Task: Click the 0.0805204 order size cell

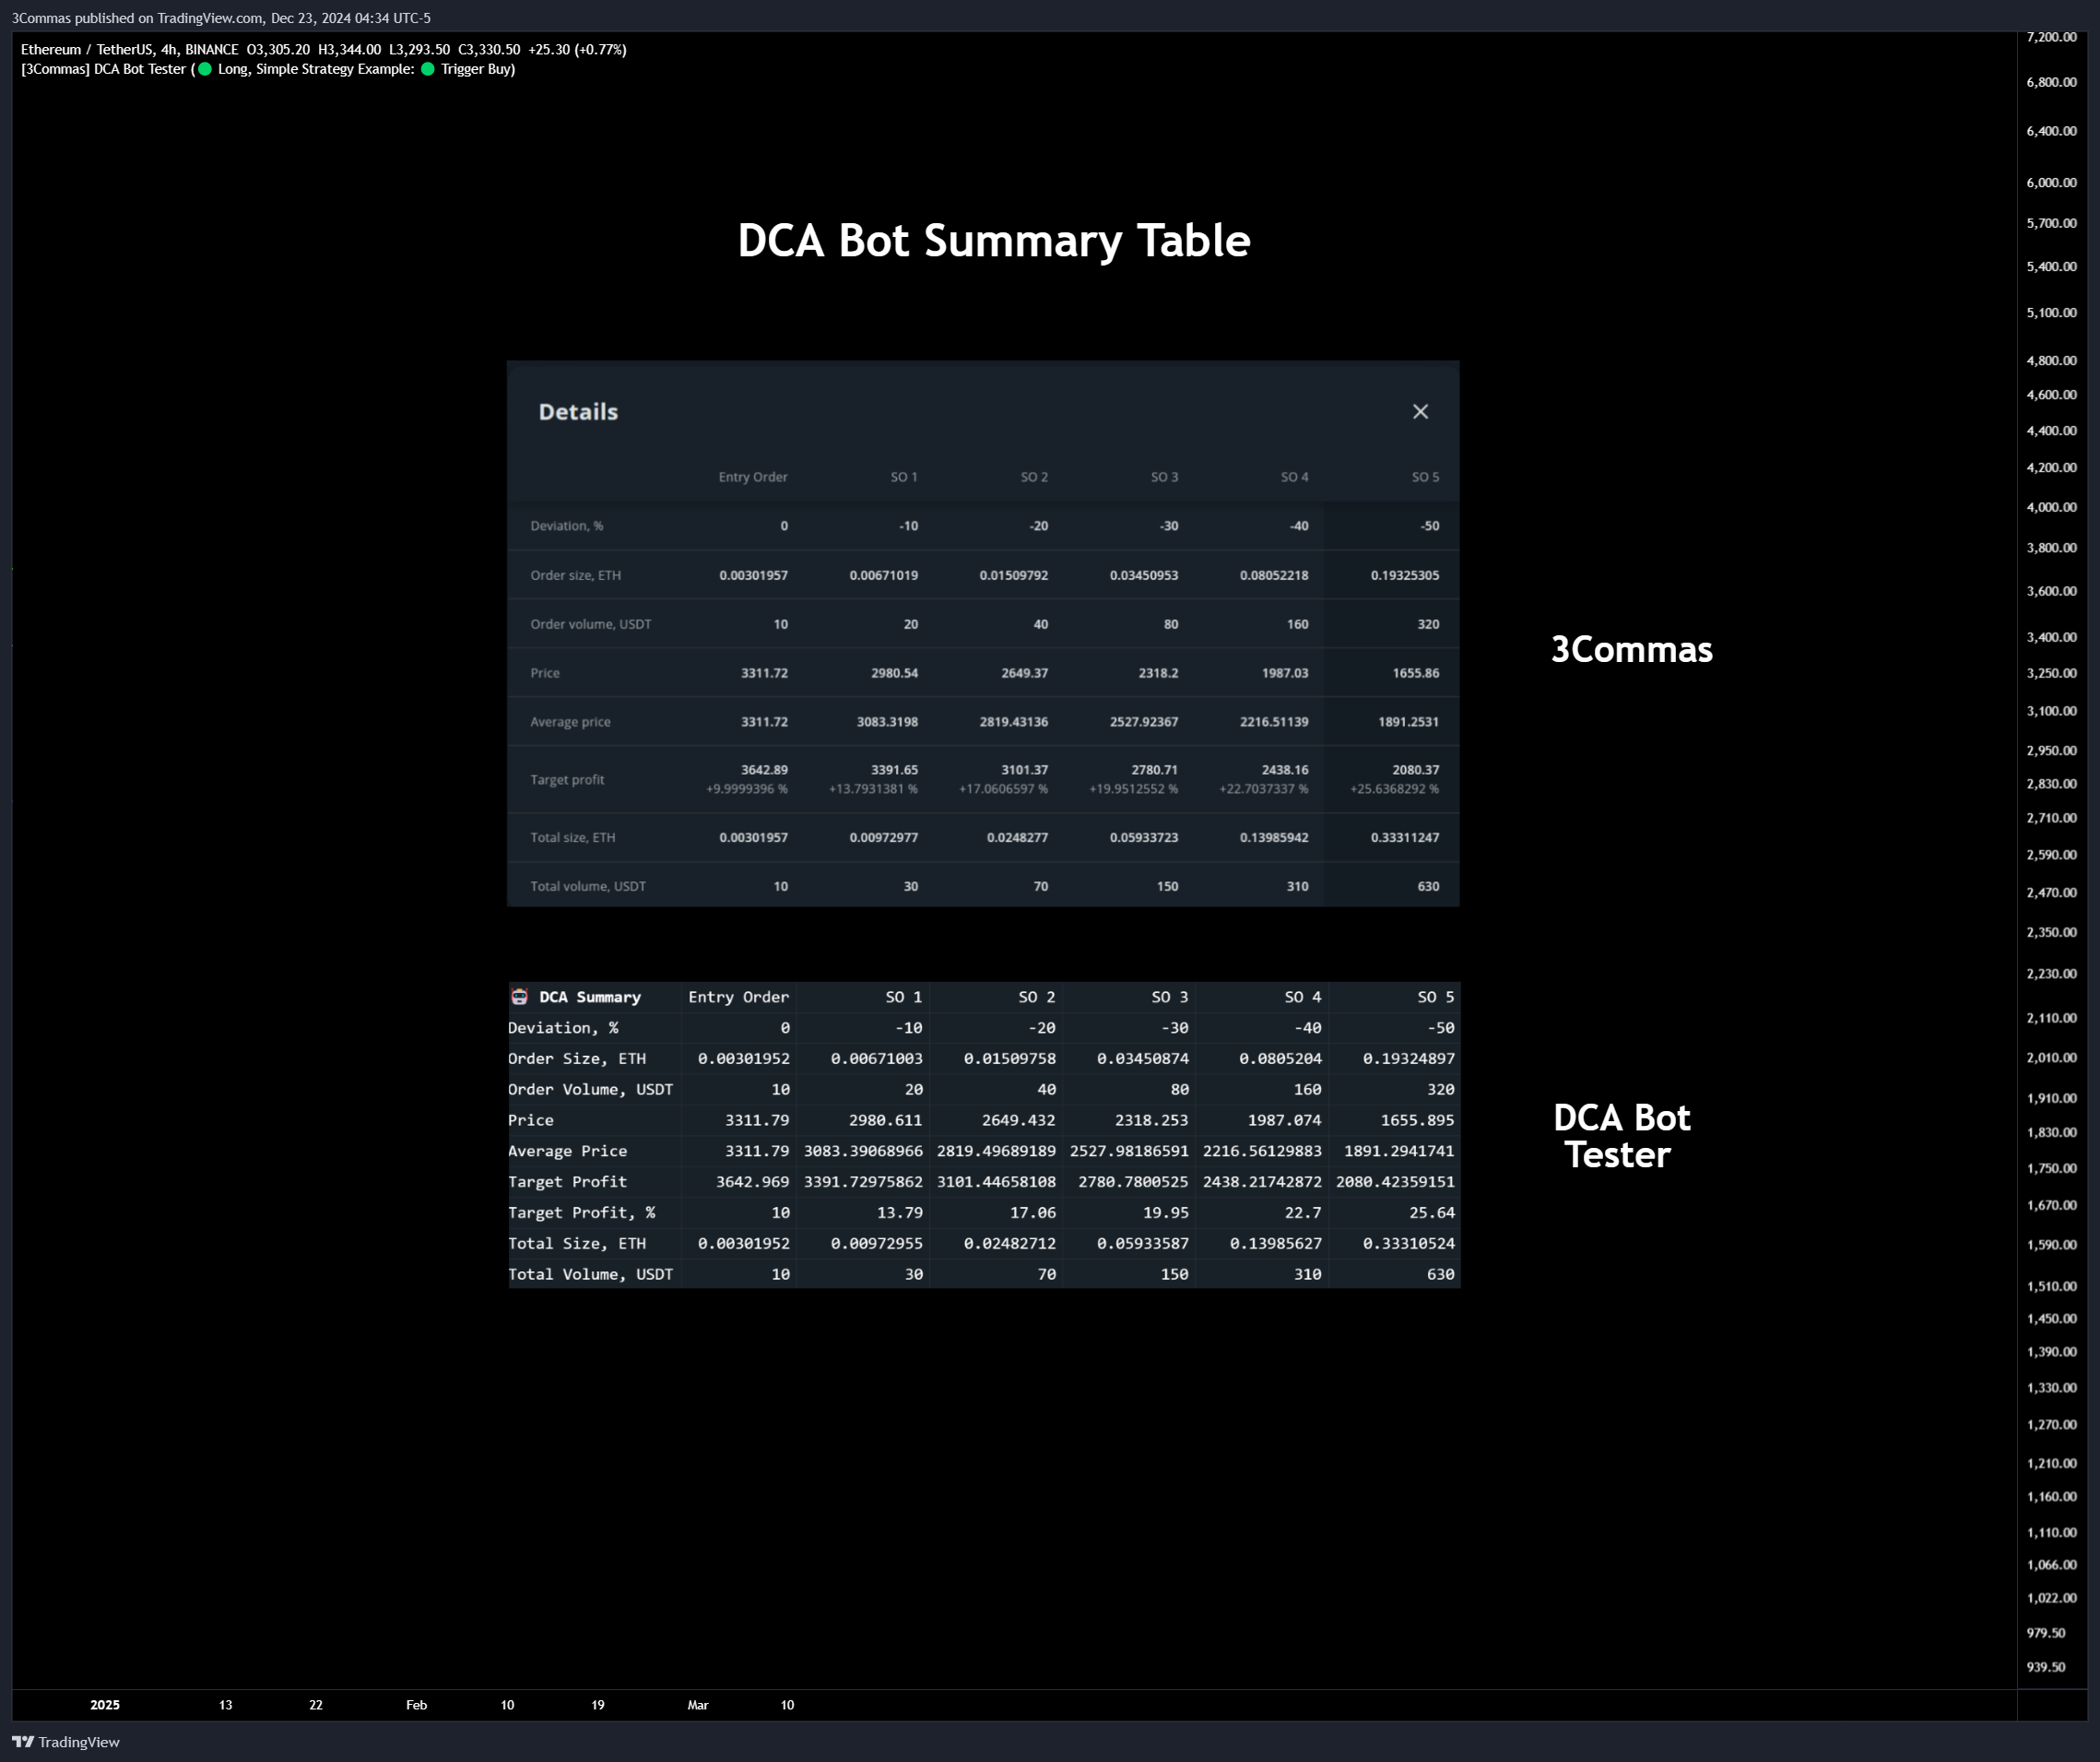Action: (x=1281, y=1059)
